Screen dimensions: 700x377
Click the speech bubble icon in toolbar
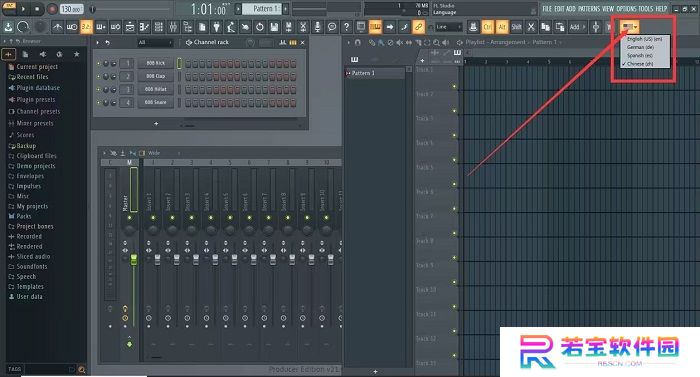click(332, 27)
